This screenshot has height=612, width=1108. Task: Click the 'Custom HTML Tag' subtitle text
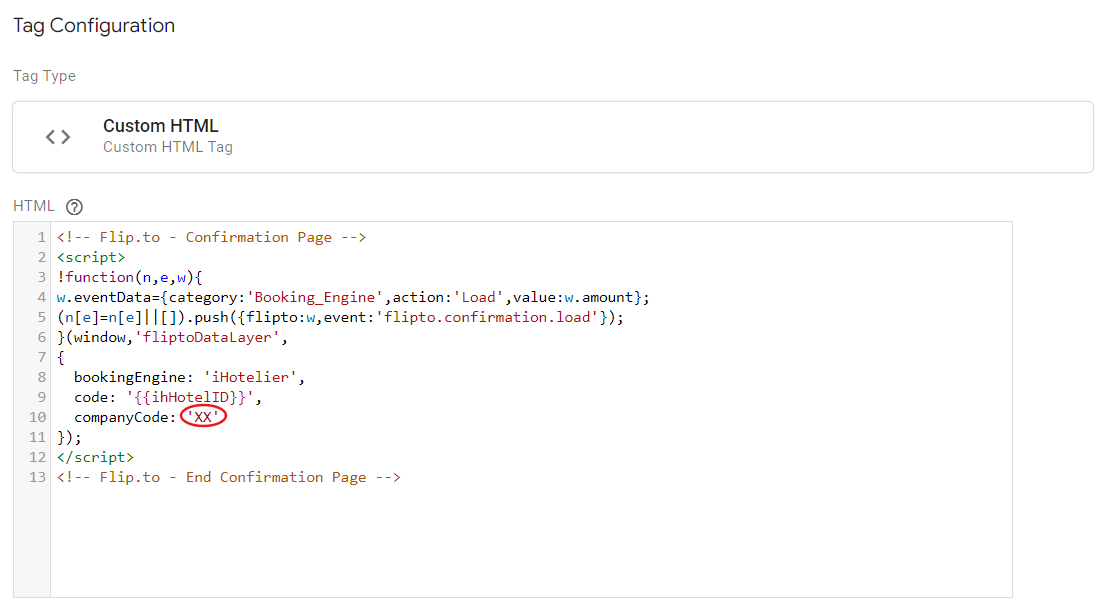(x=167, y=147)
